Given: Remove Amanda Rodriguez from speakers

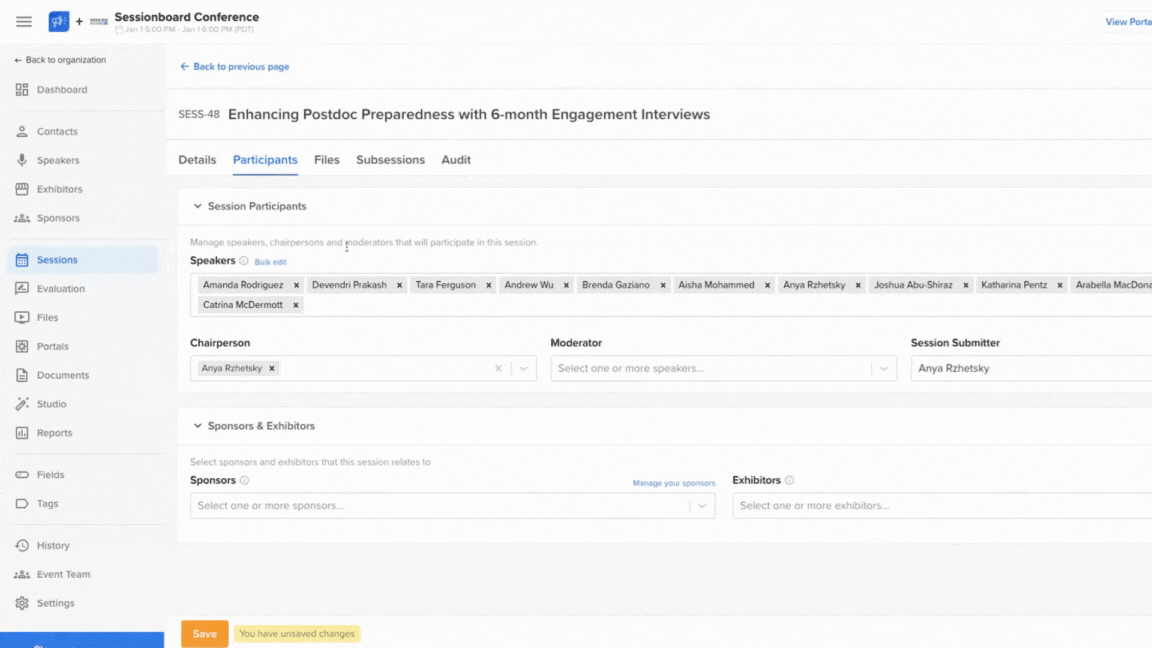Looking at the screenshot, I should [296, 285].
